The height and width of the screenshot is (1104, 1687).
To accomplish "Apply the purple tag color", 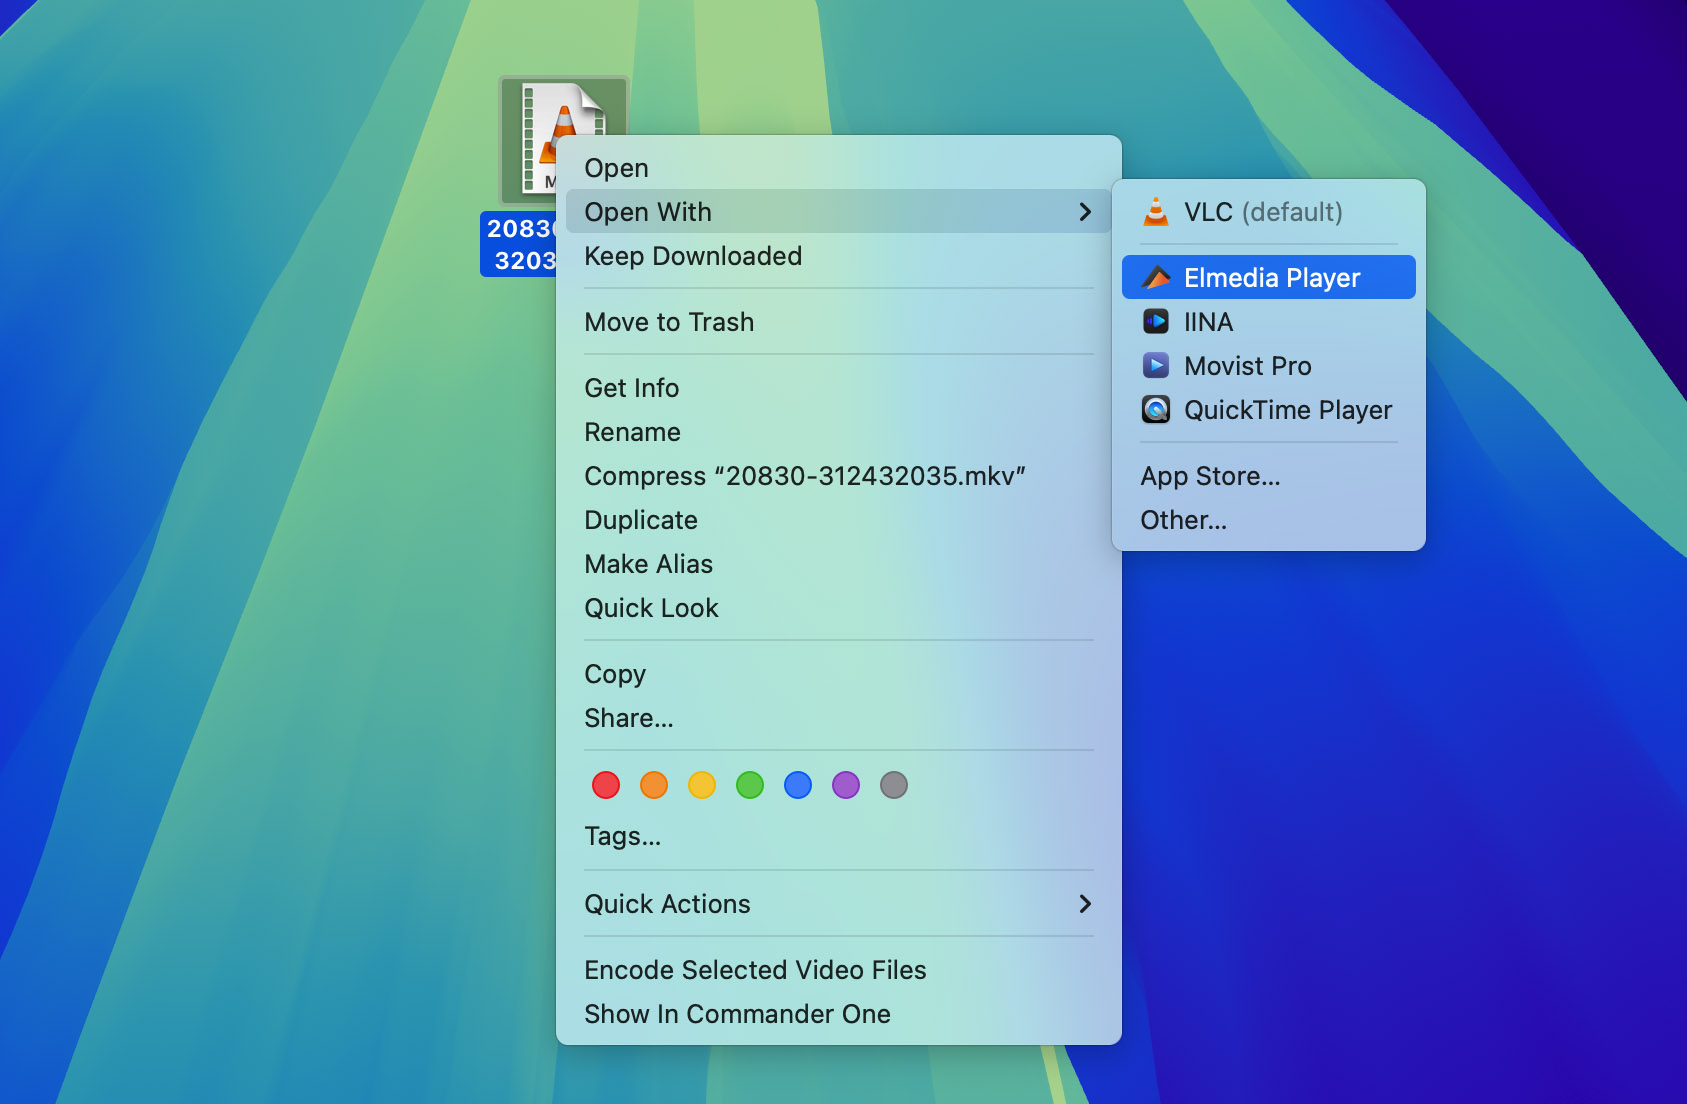I will [x=846, y=785].
